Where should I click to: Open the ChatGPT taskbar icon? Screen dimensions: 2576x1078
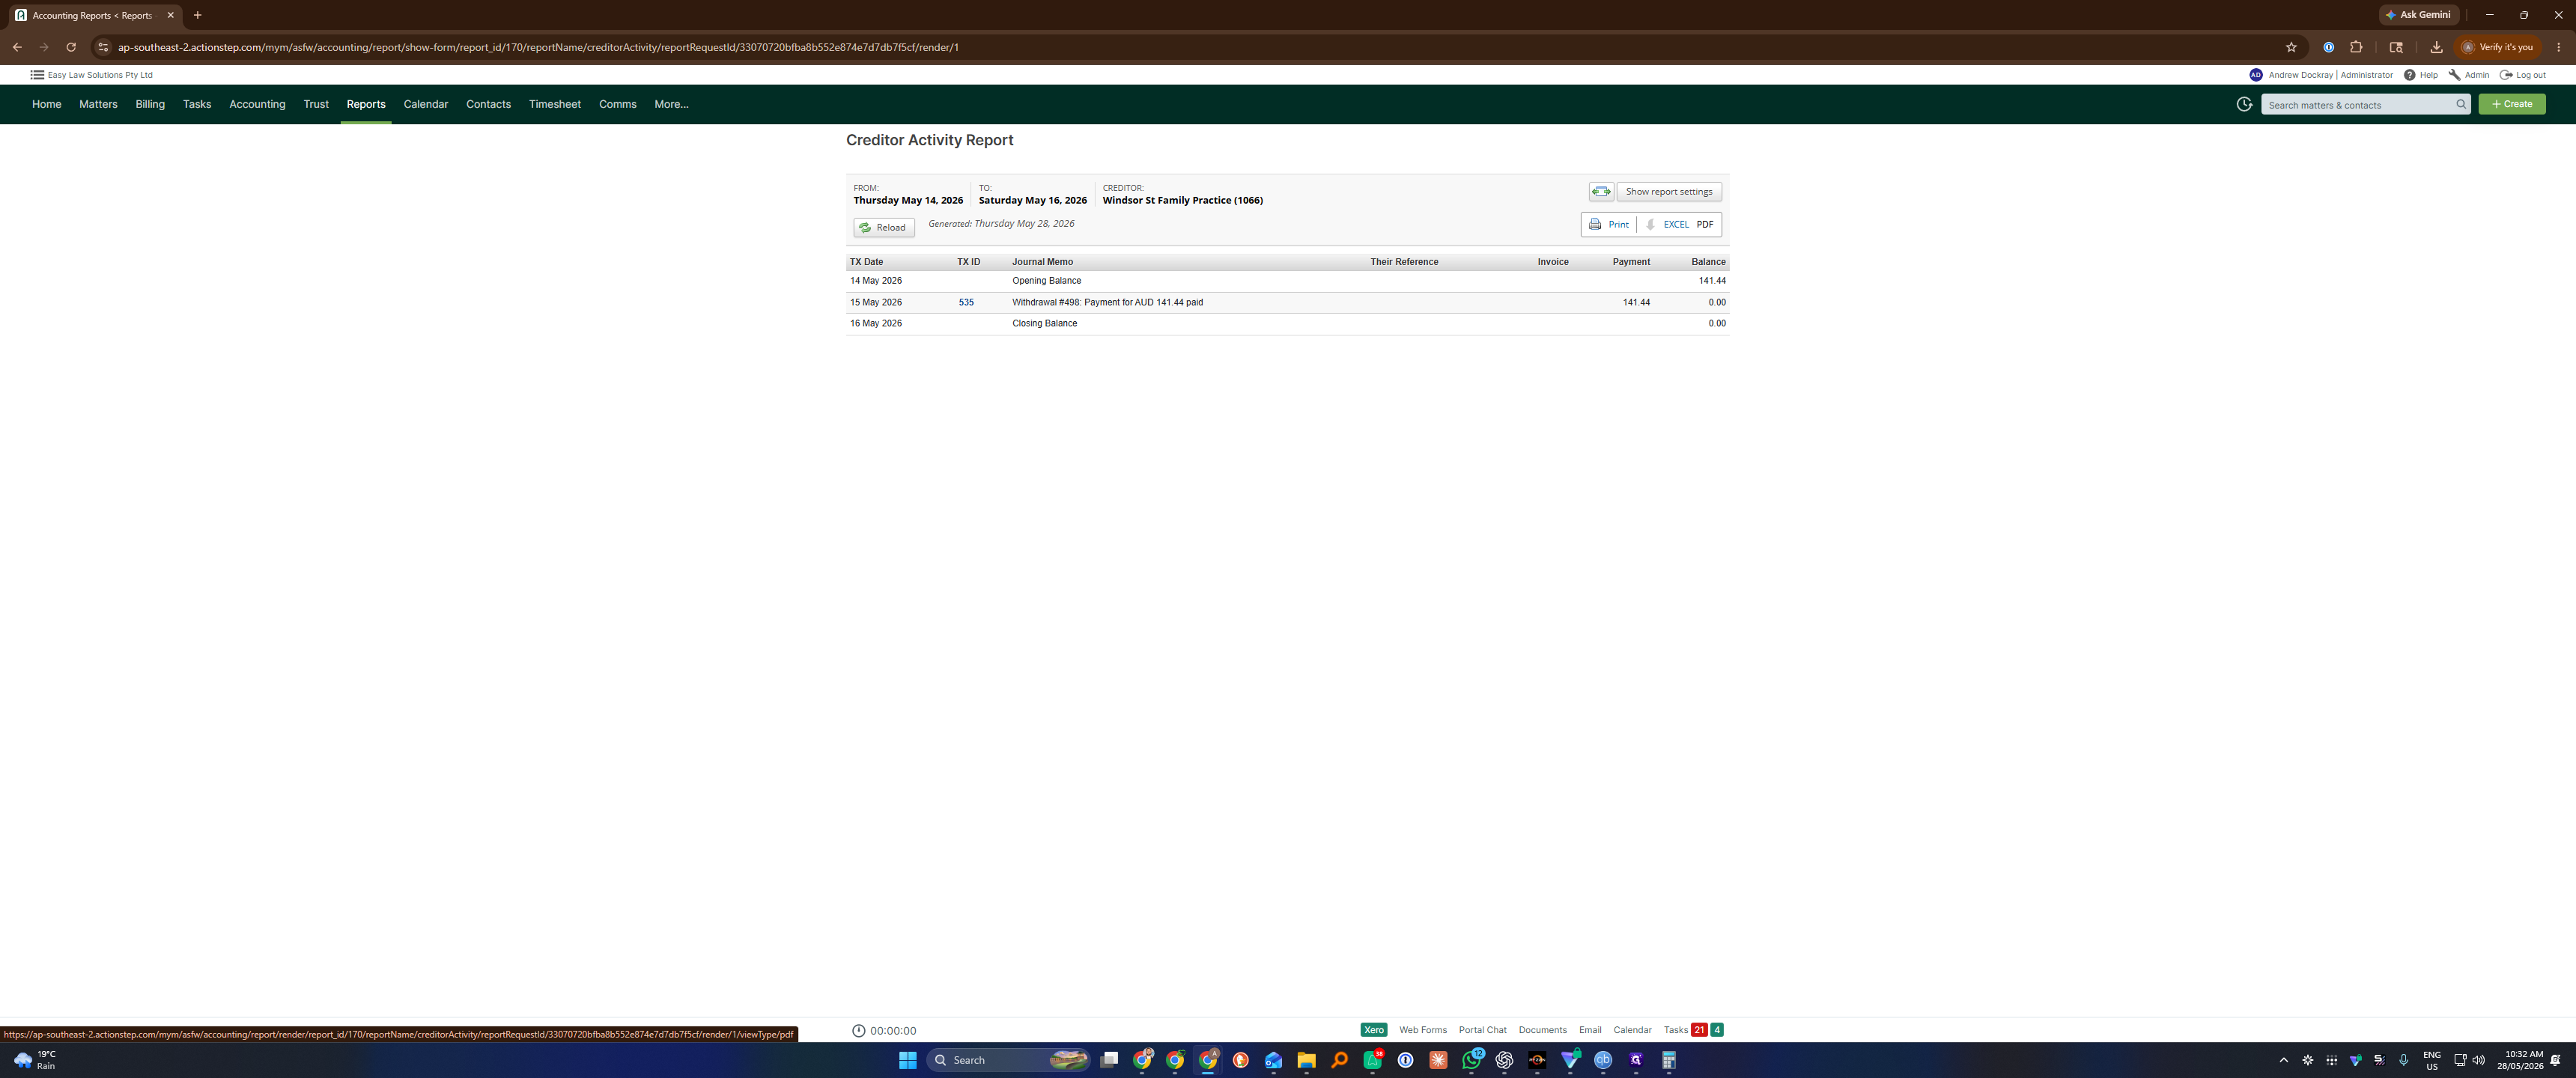1504,1060
